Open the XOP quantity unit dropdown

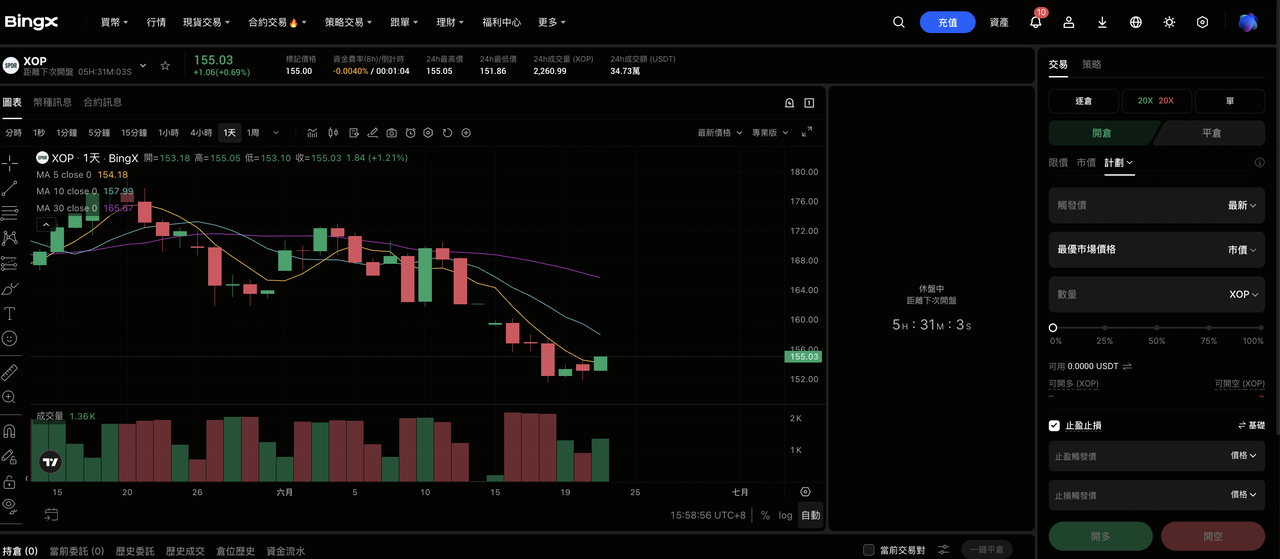1244,295
